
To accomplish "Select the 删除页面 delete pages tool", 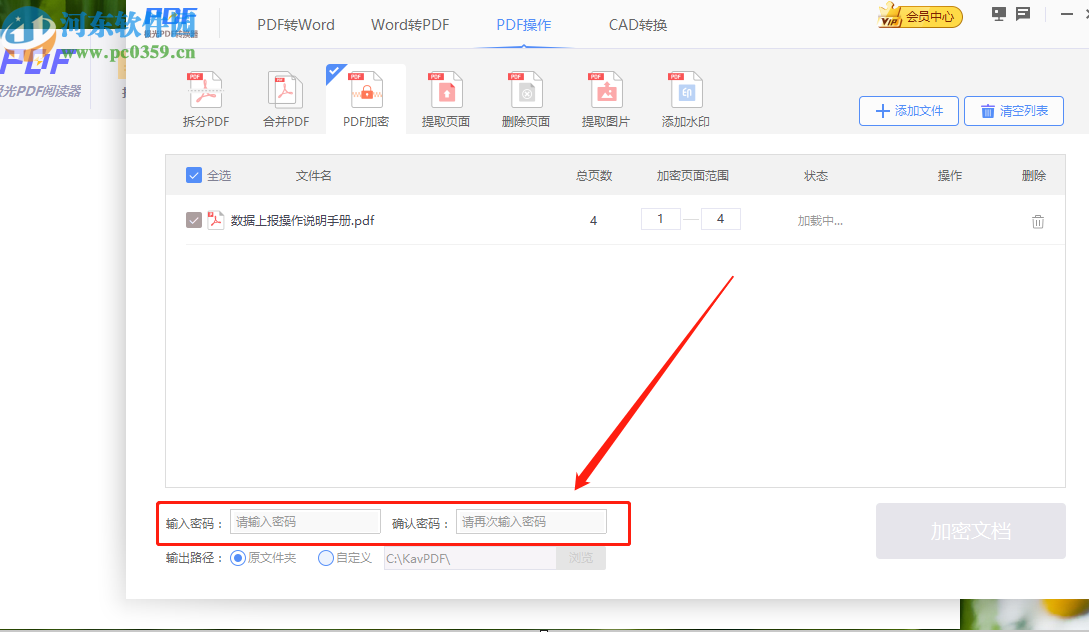I will pyautogui.click(x=525, y=97).
